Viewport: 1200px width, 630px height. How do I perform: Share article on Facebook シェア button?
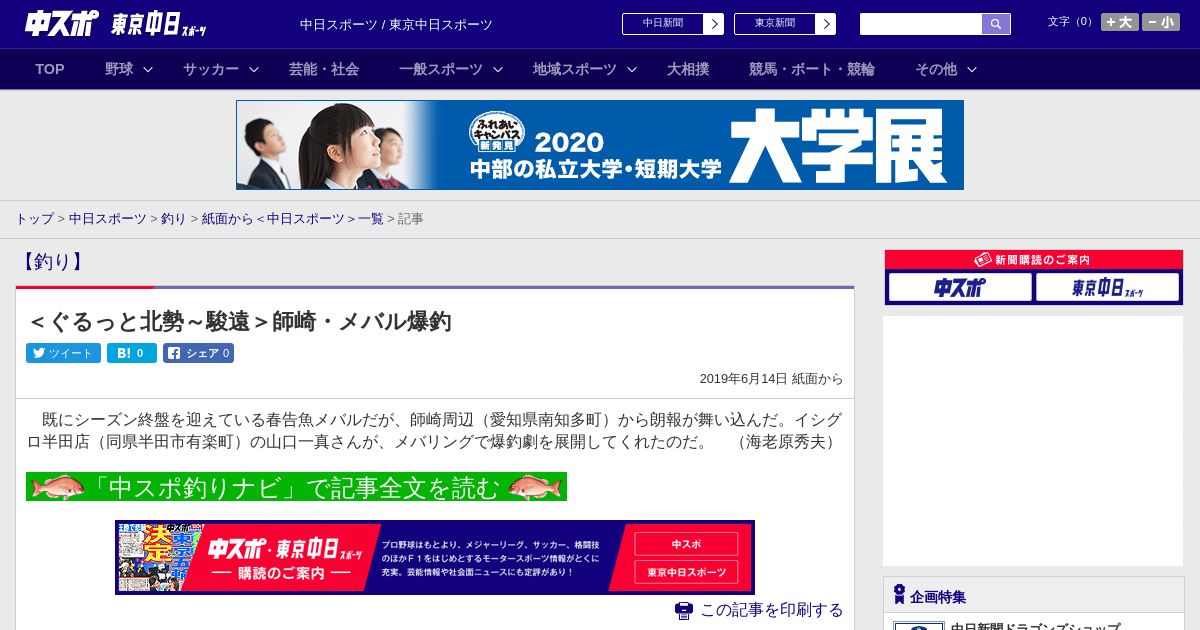point(198,353)
